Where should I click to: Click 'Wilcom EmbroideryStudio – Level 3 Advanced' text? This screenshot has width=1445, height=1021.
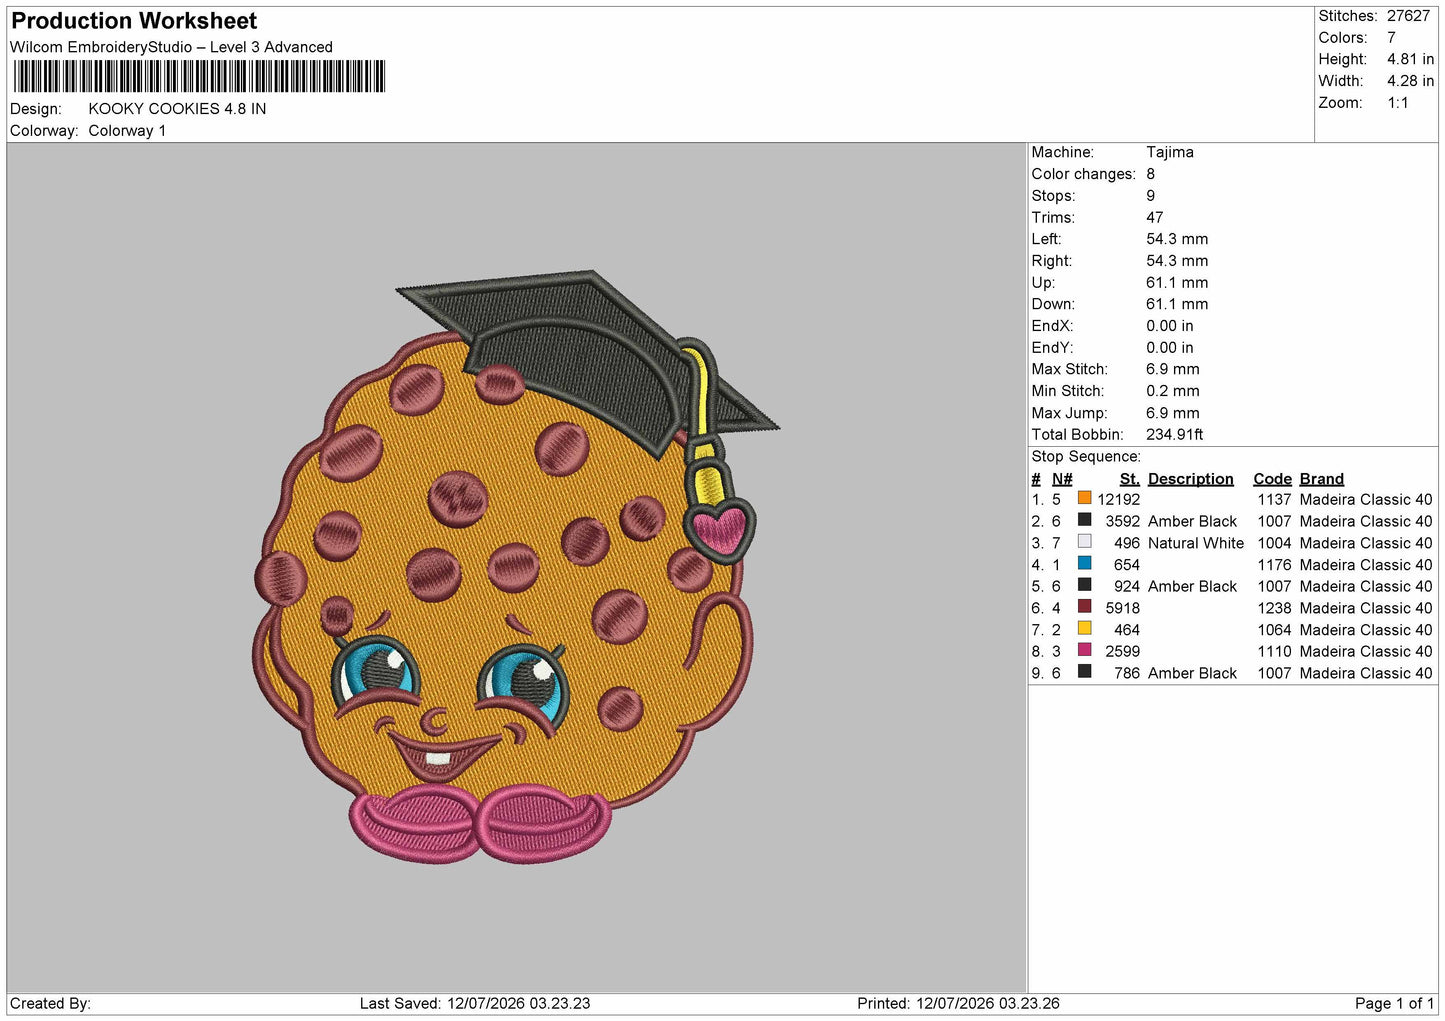[x=171, y=47]
